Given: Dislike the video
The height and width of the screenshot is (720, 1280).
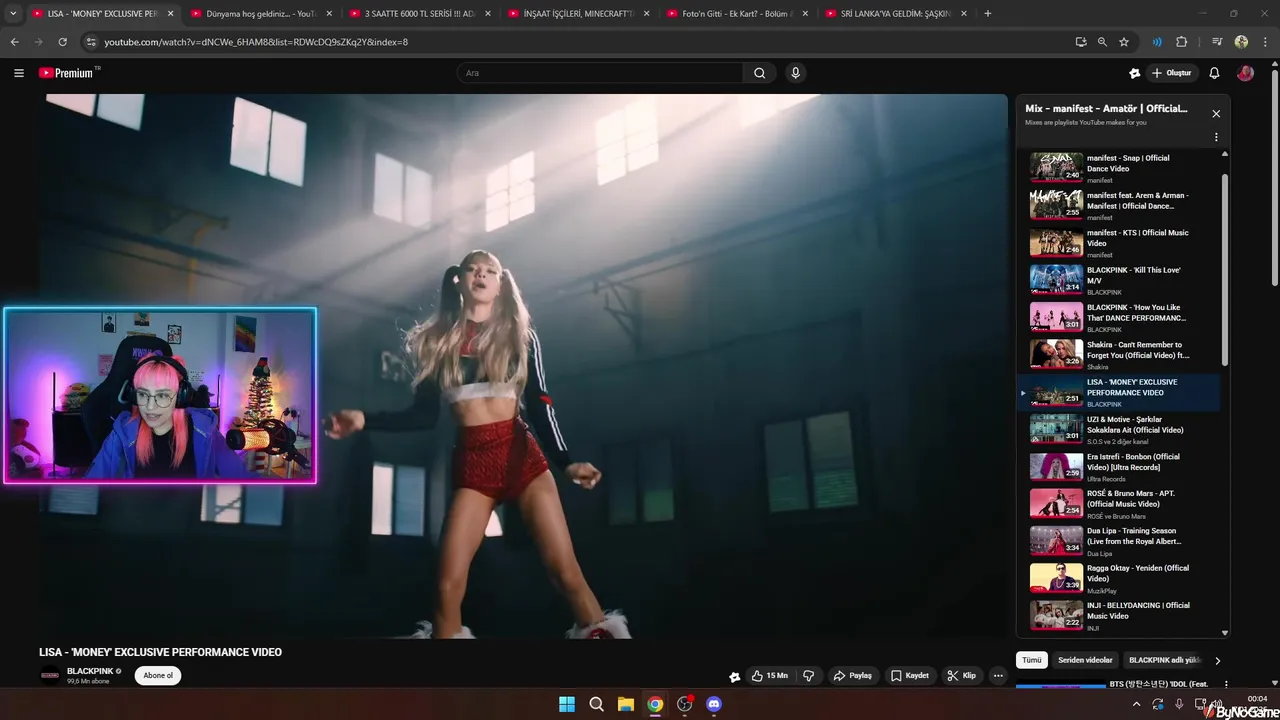Looking at the screenshot, I should click(808, 676).
